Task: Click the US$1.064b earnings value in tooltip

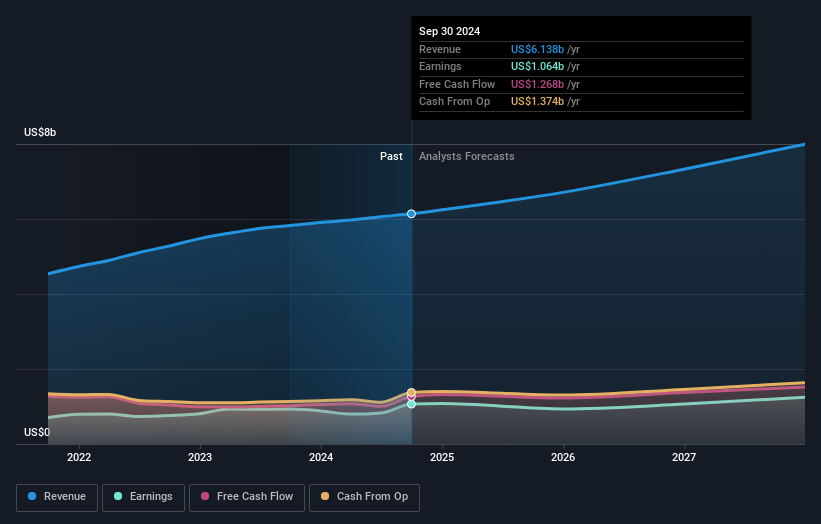Action: tap(537, 66)
